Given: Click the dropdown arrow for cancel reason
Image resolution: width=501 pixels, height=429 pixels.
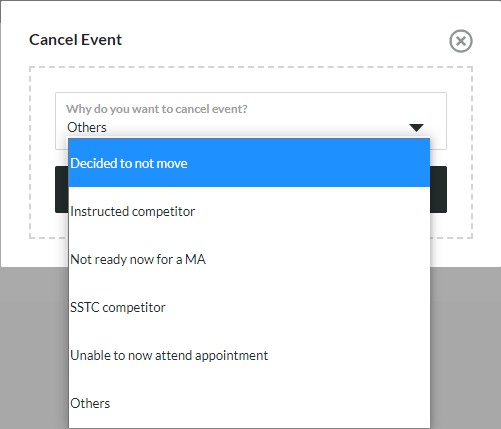Looking at the screenshot, I should click(x=416, y=128).
